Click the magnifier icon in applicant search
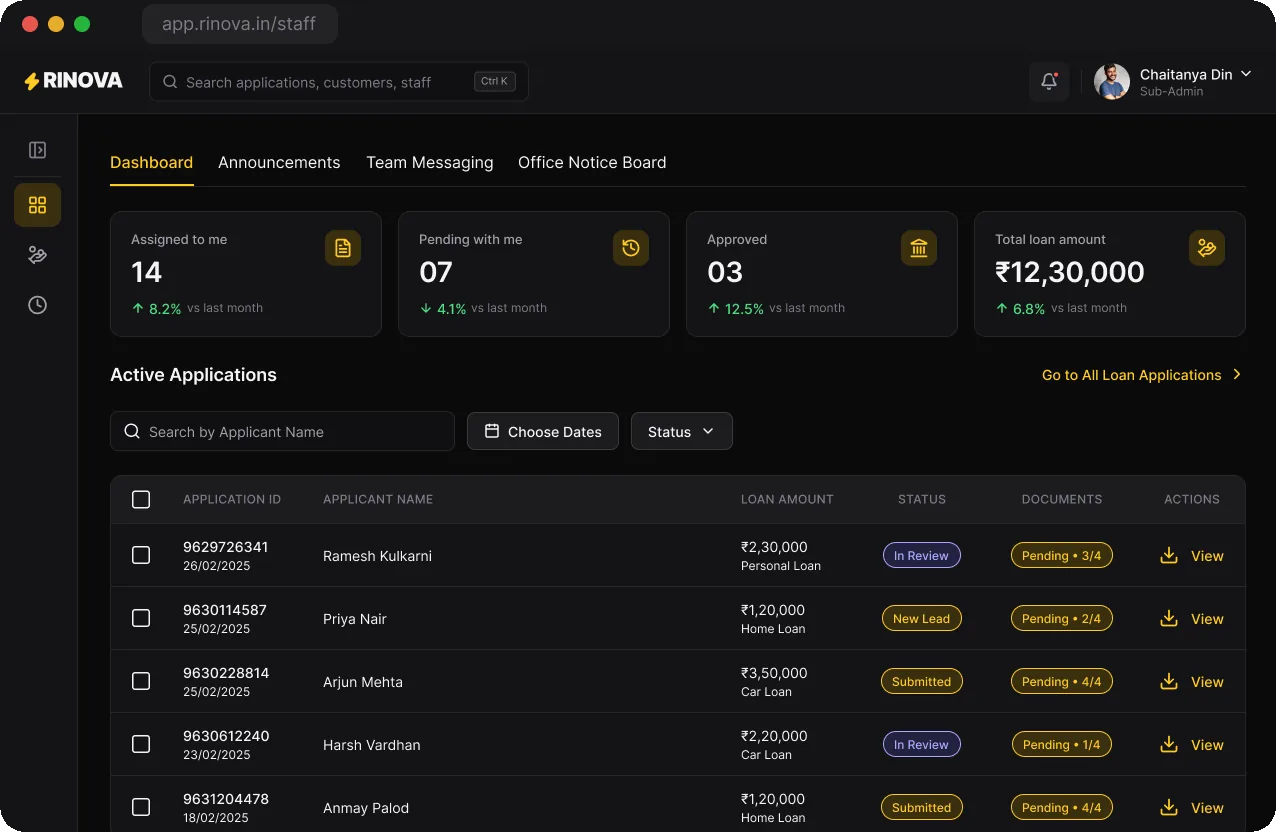The height and width of the screenshot is (832, 1276). 132,431
